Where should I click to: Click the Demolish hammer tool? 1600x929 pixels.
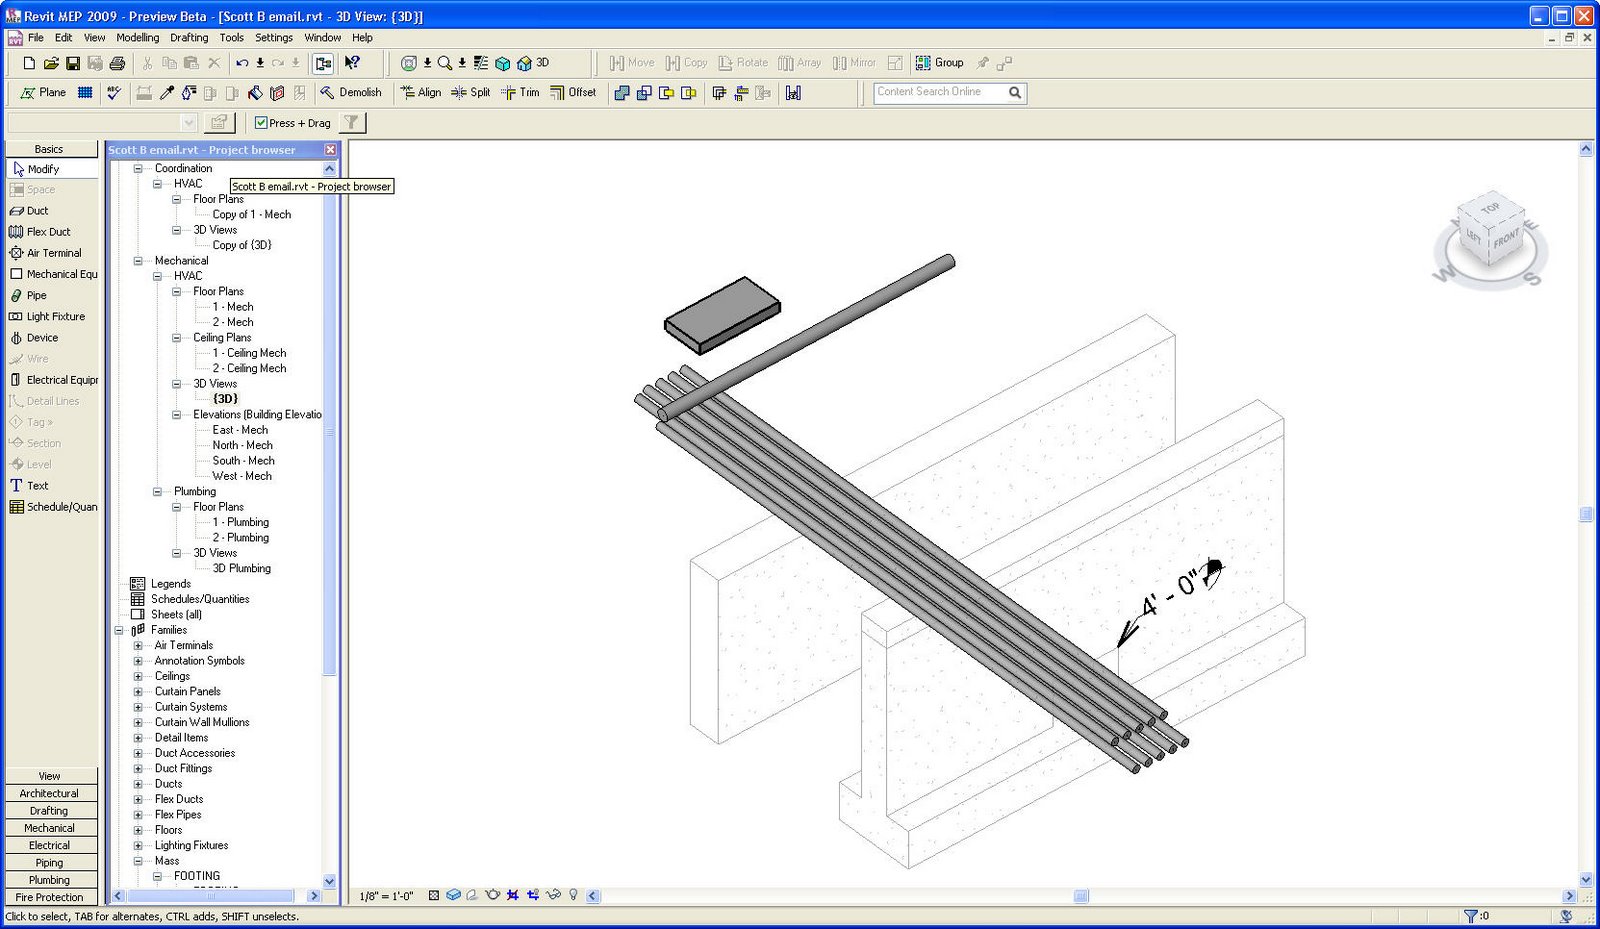350,93
